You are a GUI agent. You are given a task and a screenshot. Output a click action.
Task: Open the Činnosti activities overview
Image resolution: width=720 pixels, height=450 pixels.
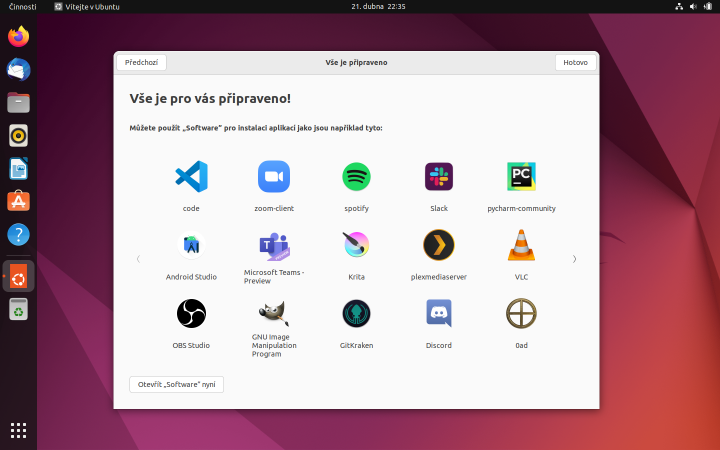pyautogui.click(x=22, y=6)
